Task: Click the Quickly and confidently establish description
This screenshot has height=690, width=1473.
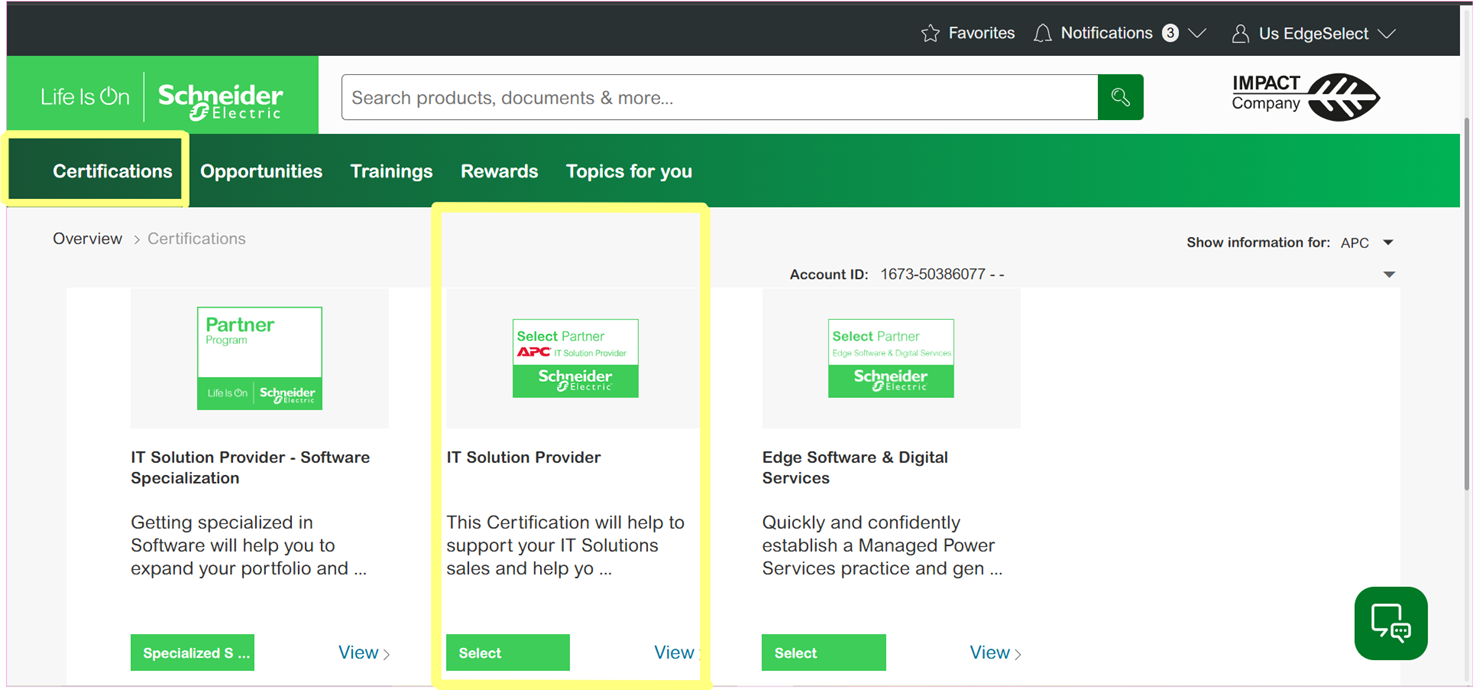Action: [x=882, y=546]
